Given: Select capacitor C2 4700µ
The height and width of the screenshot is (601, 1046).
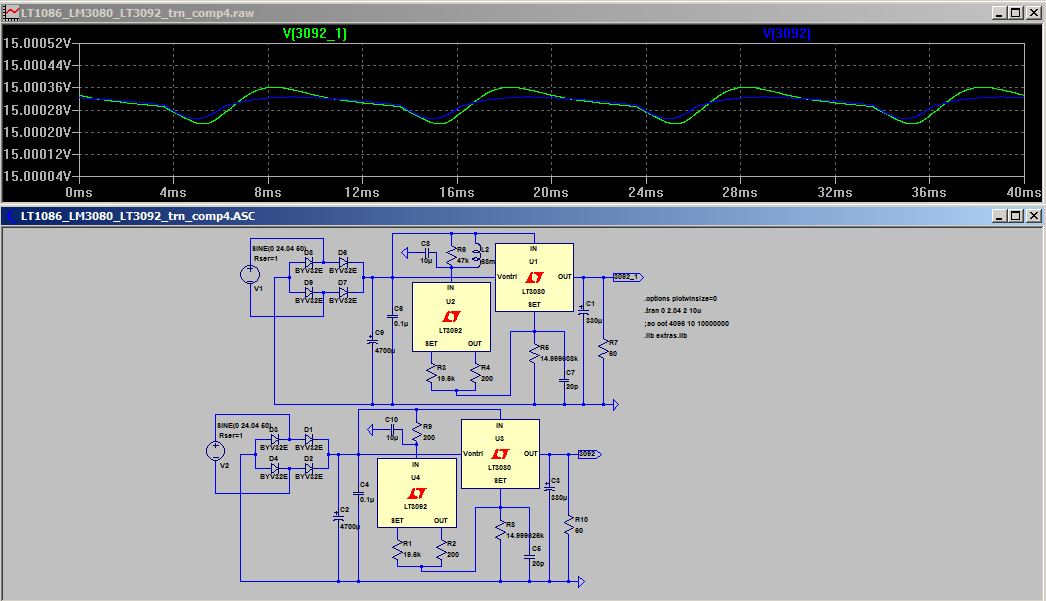Looking at the screenshot, I should coord(338,518).
